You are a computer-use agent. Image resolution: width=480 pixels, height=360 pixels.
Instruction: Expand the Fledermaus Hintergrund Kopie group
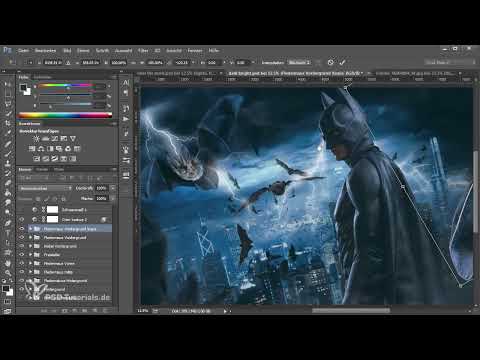(30, 229)
